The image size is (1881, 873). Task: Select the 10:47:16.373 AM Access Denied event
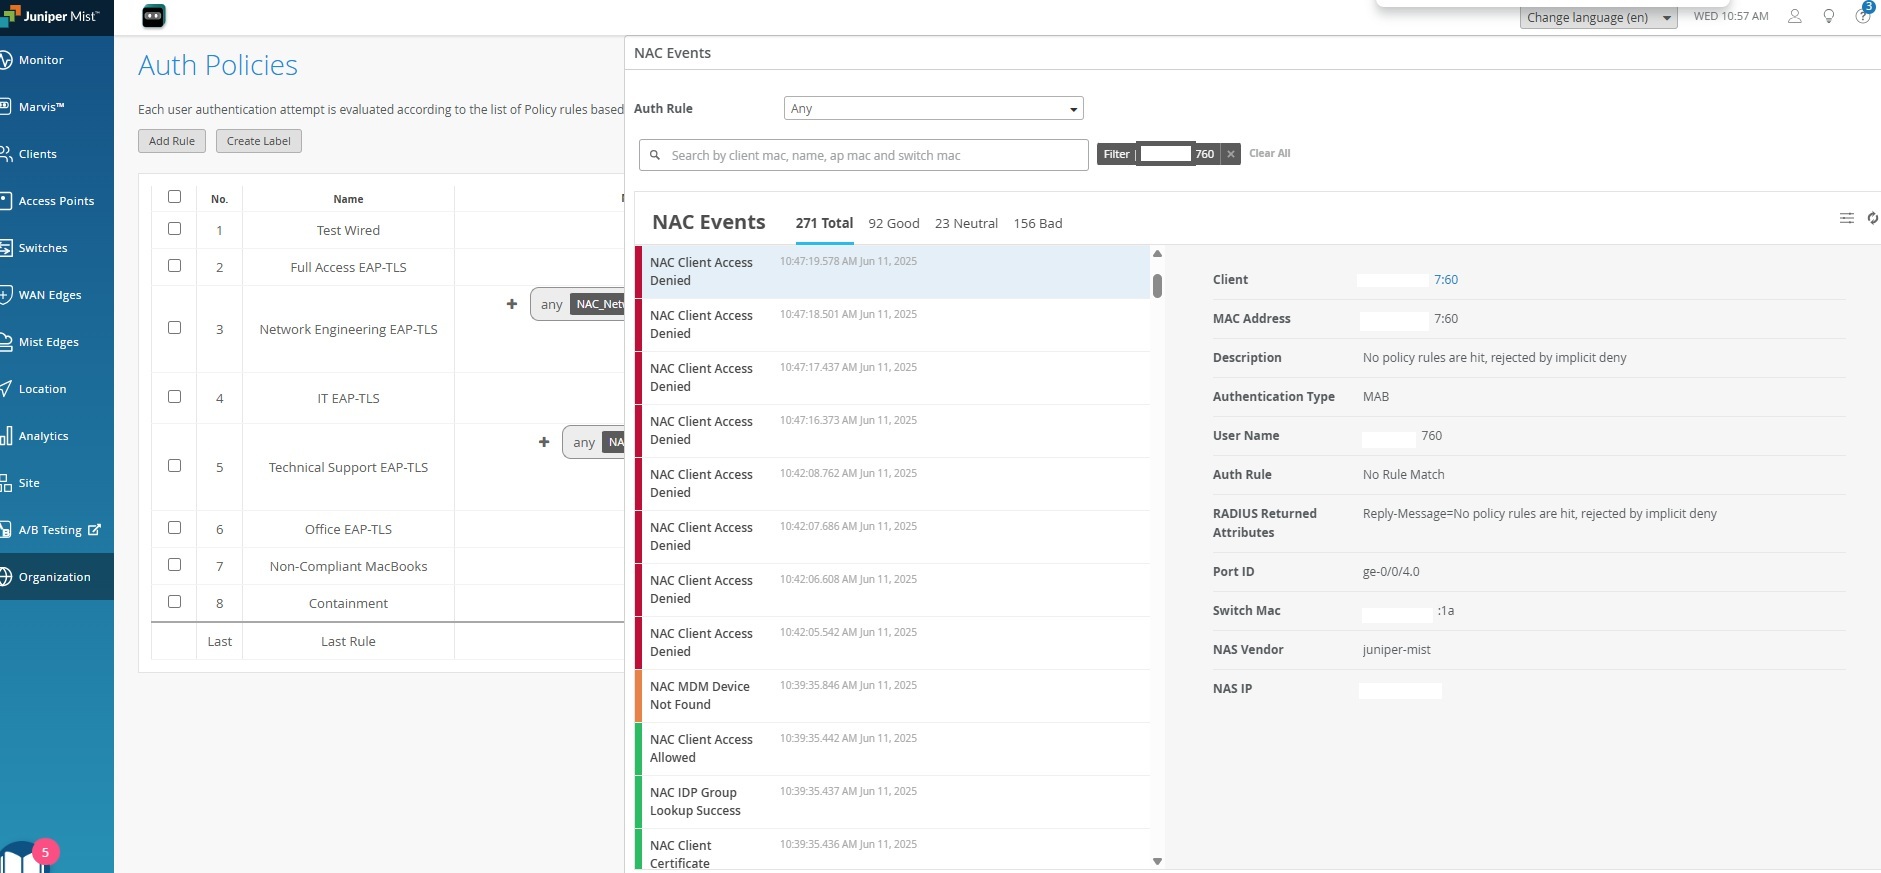[x=893, y=431]
